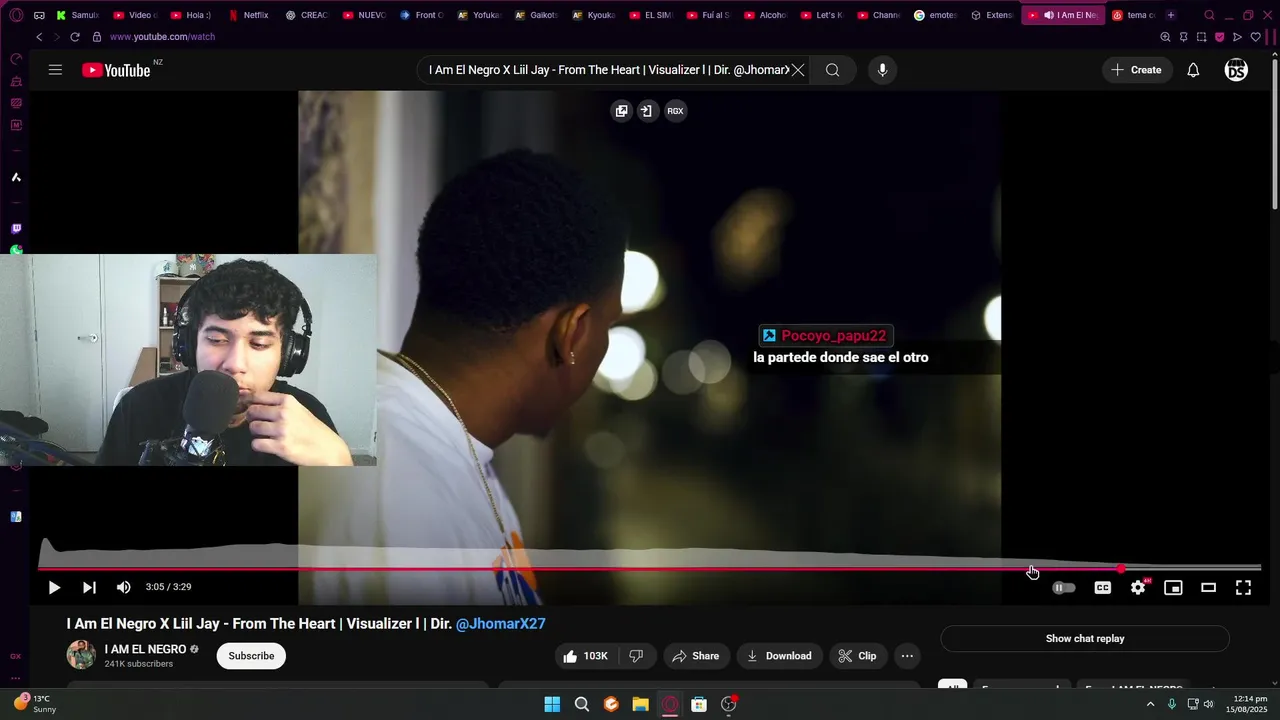1280x720 pixels.
Task: Click the address bar URL www.youtube.com/watch
Action: (x=162, y=37)
